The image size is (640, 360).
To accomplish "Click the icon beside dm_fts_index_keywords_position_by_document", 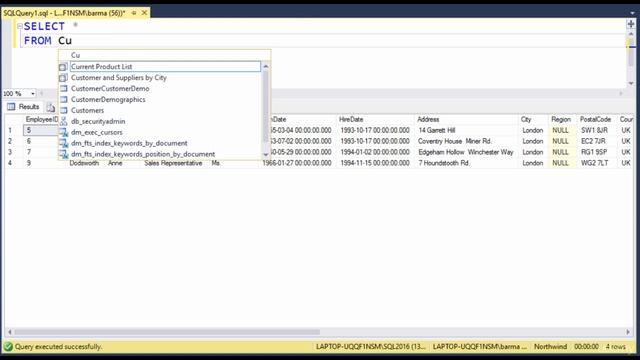I will tap(63, 154).
